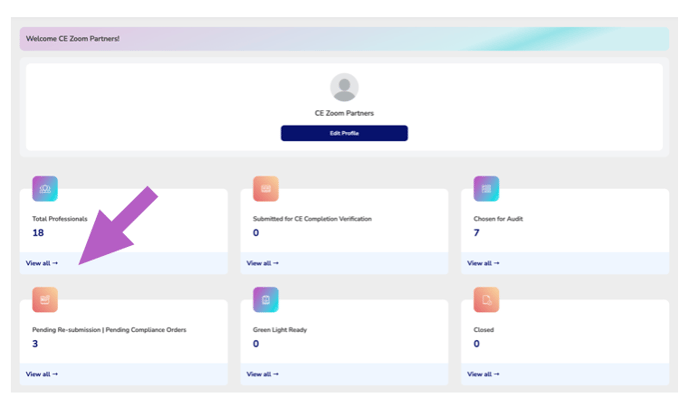Click the Total Professionals label
Screen dimensions: 688x407
(60, 219)
